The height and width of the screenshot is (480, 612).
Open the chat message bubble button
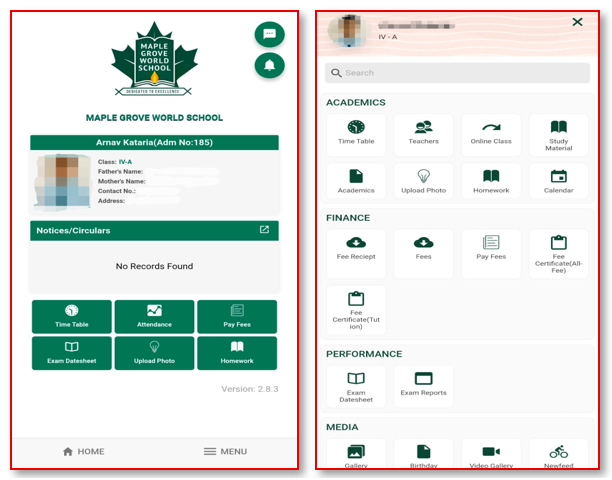(x=269, y=34)
